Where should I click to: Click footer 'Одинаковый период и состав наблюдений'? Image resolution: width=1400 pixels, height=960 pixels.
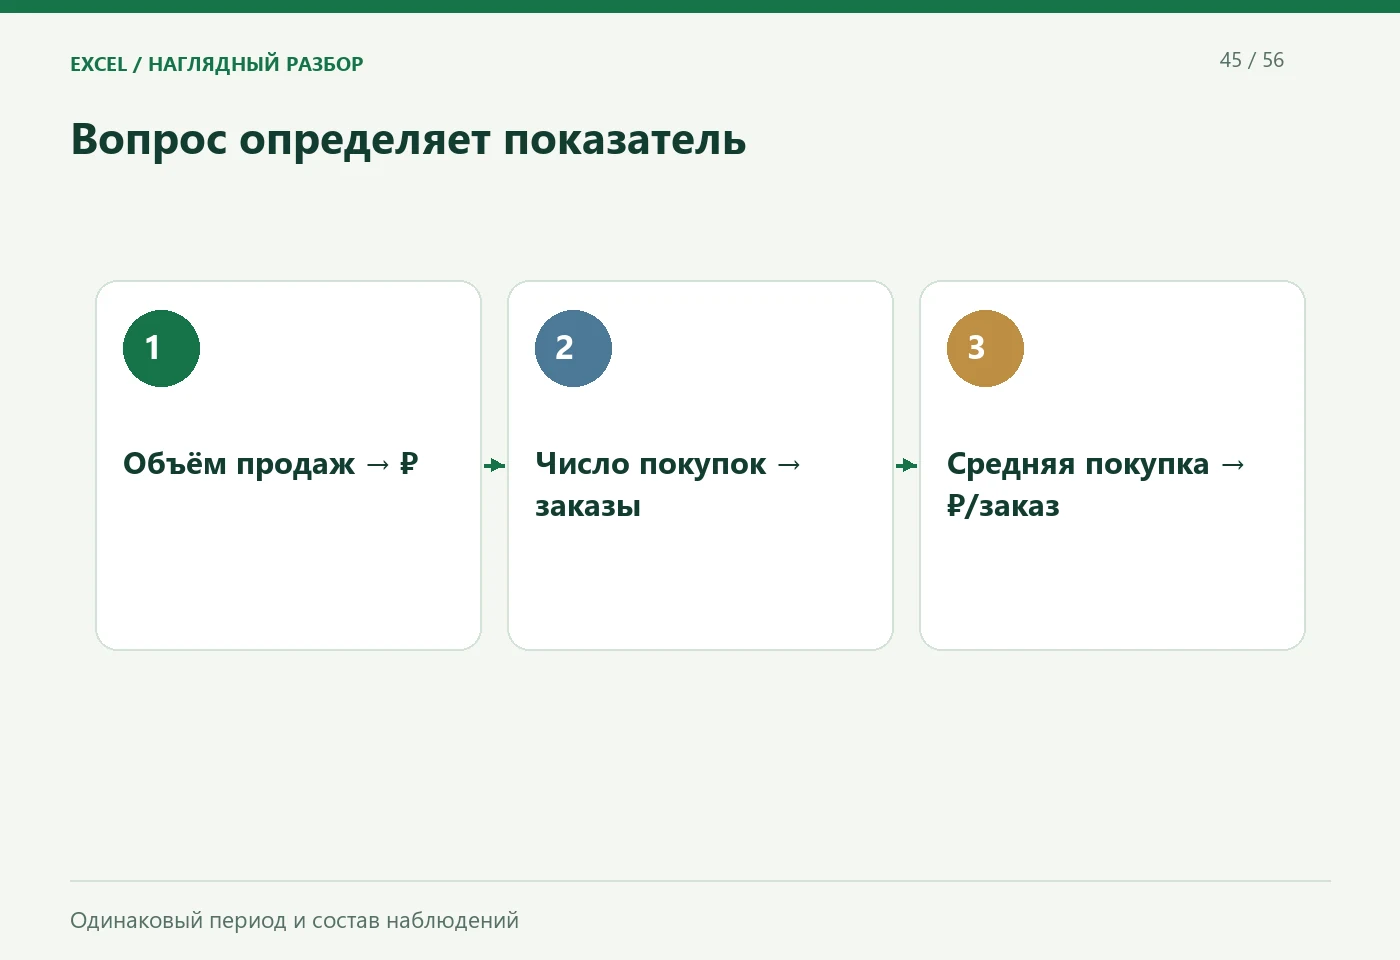(294, 920)
